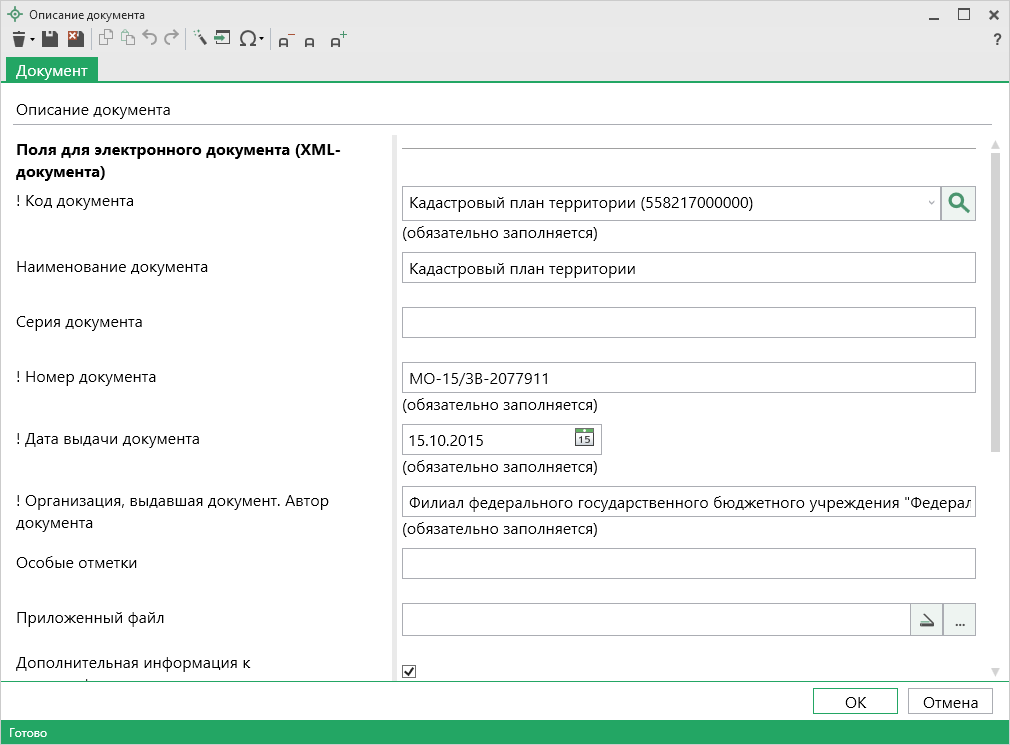Image resolution: width=1010 pixels, height=745 pixels.
Task: Click the save (floppy disk) toolbar icon
Action: click(x=50, y=39)
